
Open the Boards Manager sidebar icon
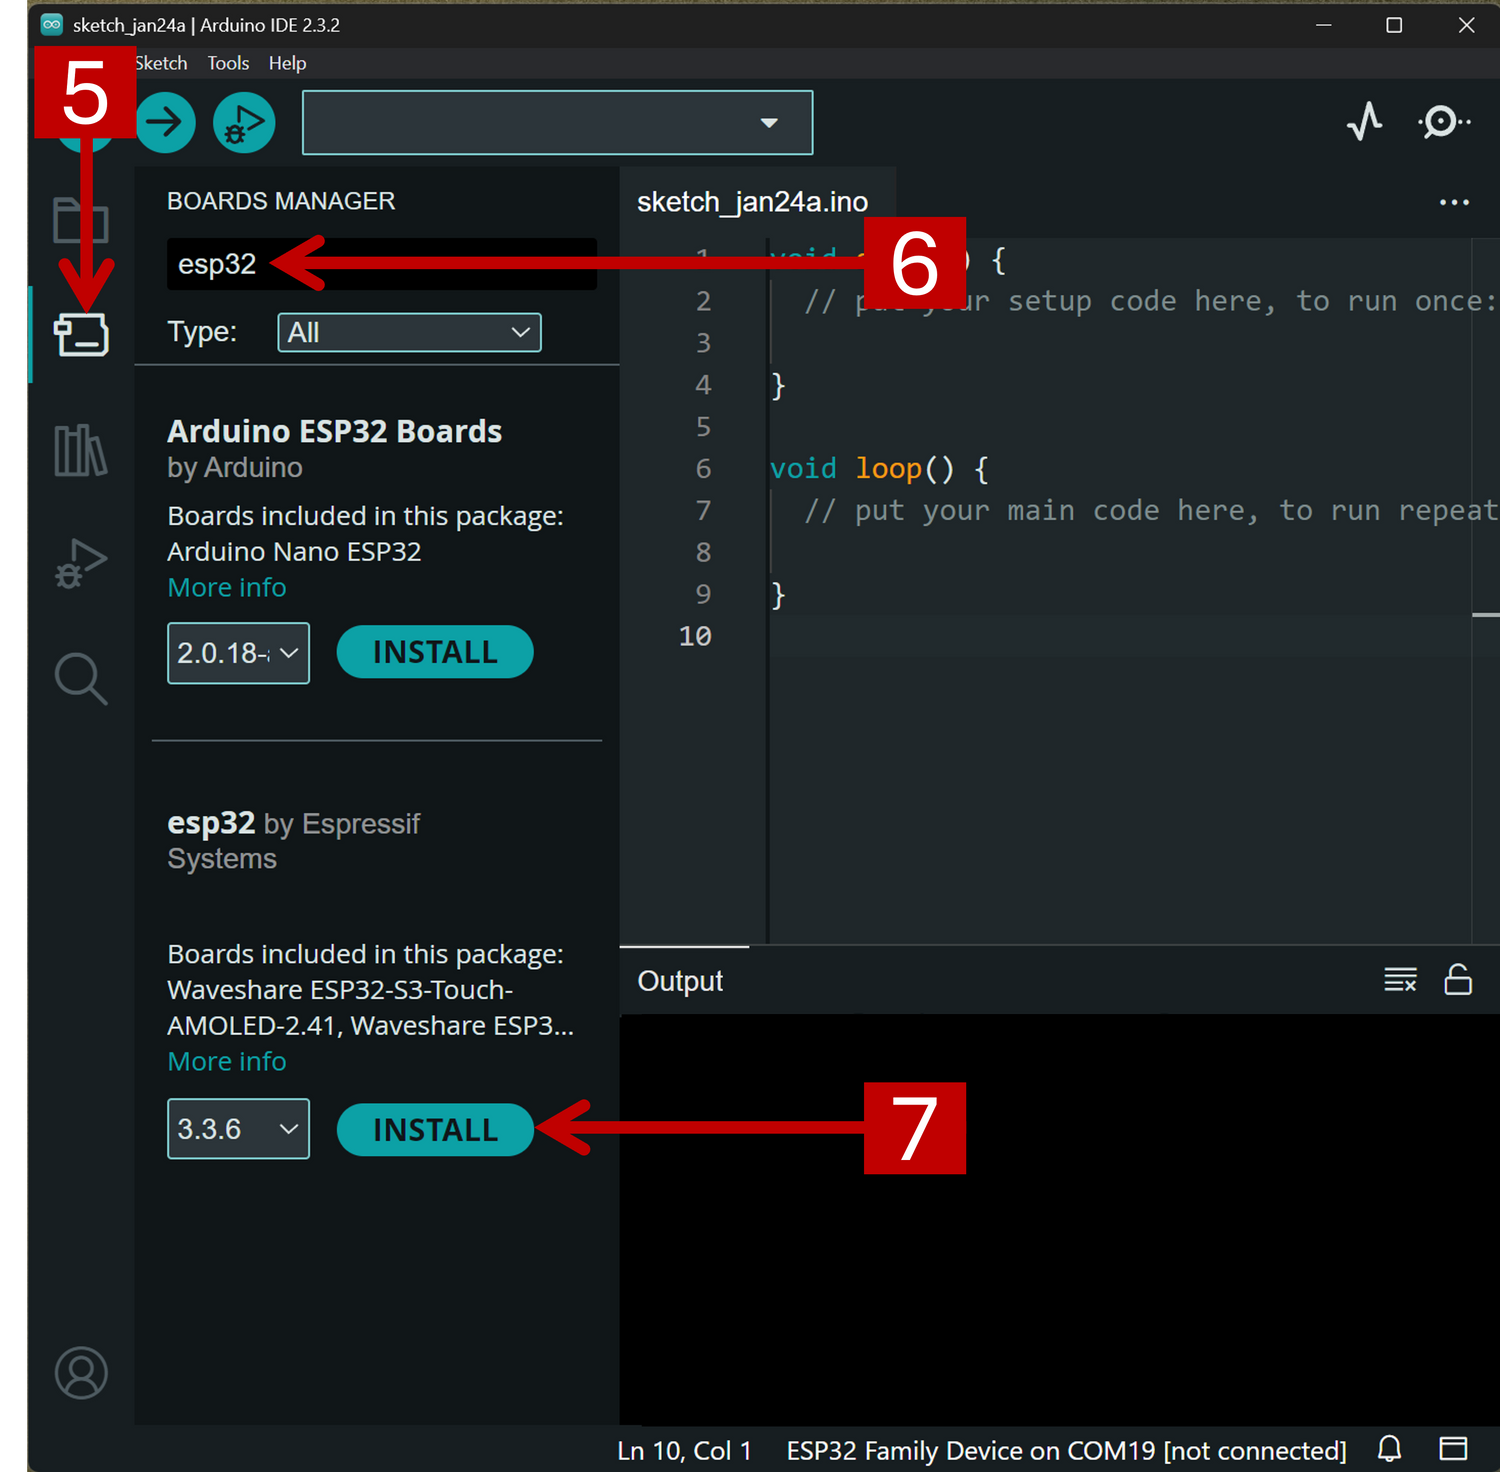tap(81, 335)
